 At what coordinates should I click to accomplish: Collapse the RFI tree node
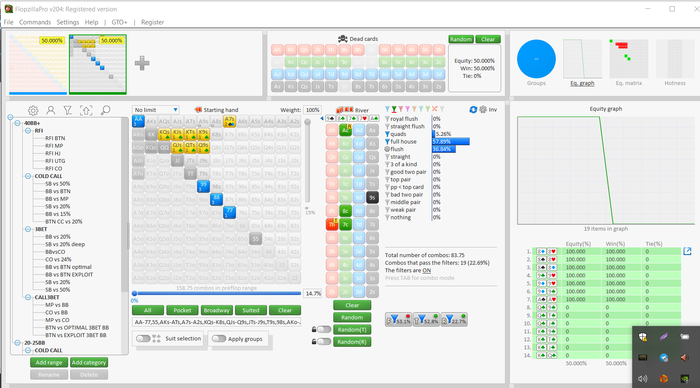click(28, 131)
